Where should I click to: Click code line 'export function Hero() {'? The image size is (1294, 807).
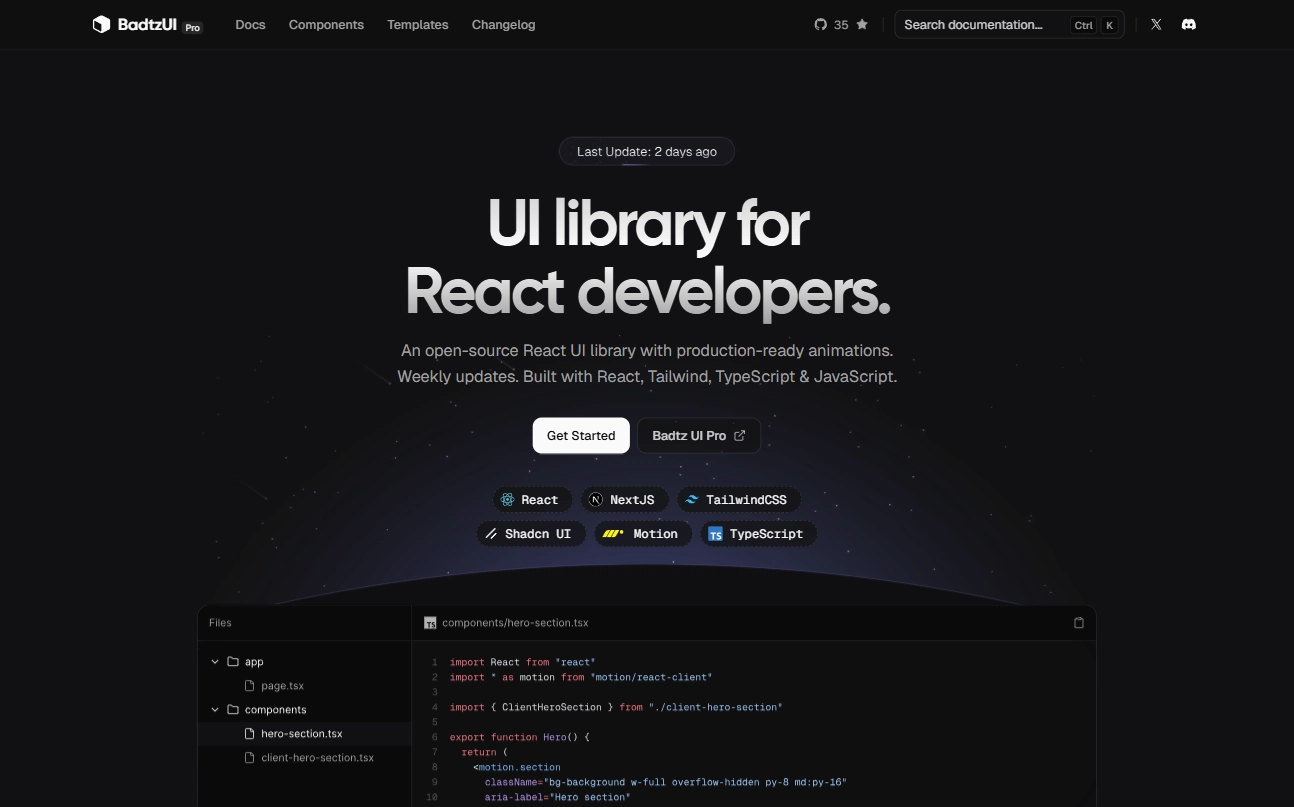click(x=520, y=737)
